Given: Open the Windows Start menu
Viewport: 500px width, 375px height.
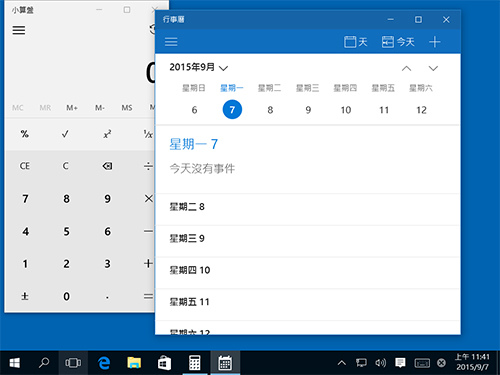Looking at the screenshot, I should point(14,363).
